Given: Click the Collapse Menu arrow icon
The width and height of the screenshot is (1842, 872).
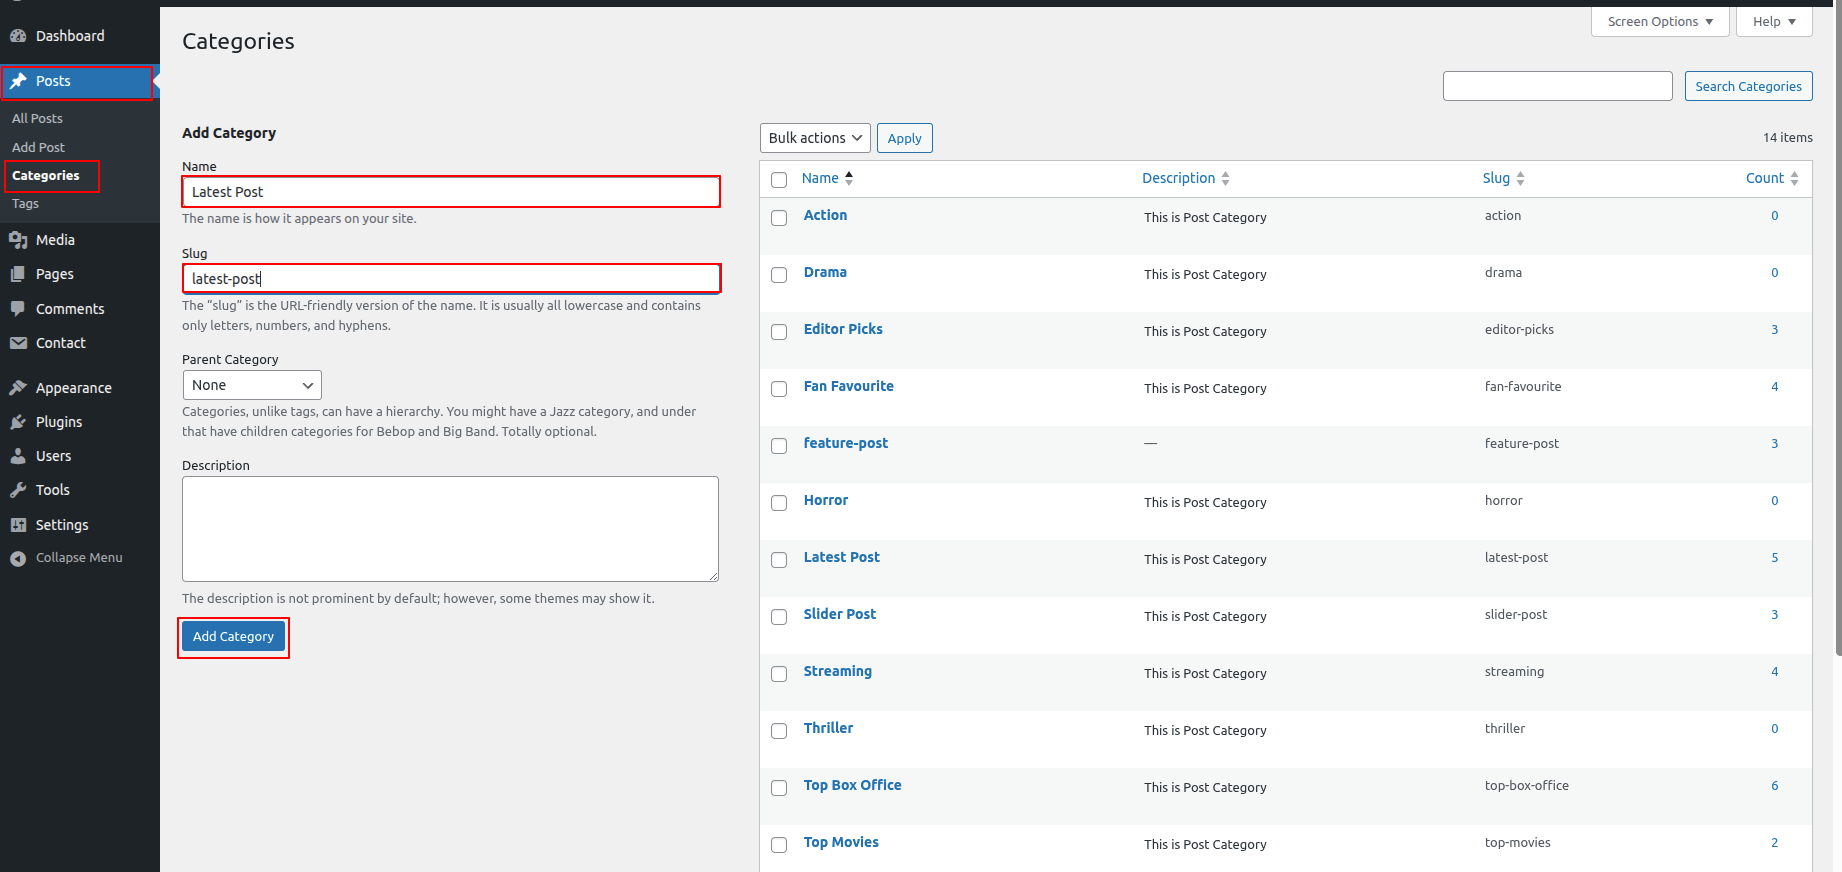Looking at the screenshot, I should pyautogui.click(x=18, y=558).
